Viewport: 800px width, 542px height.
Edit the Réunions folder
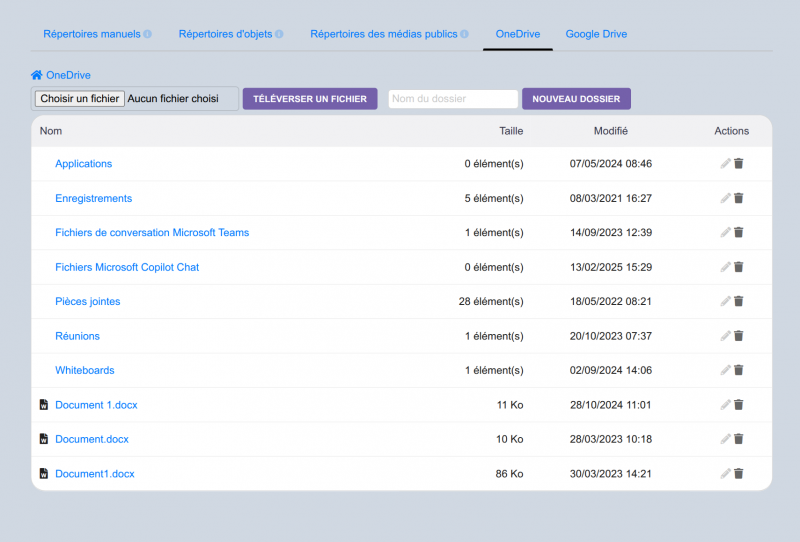pos(725,336)
